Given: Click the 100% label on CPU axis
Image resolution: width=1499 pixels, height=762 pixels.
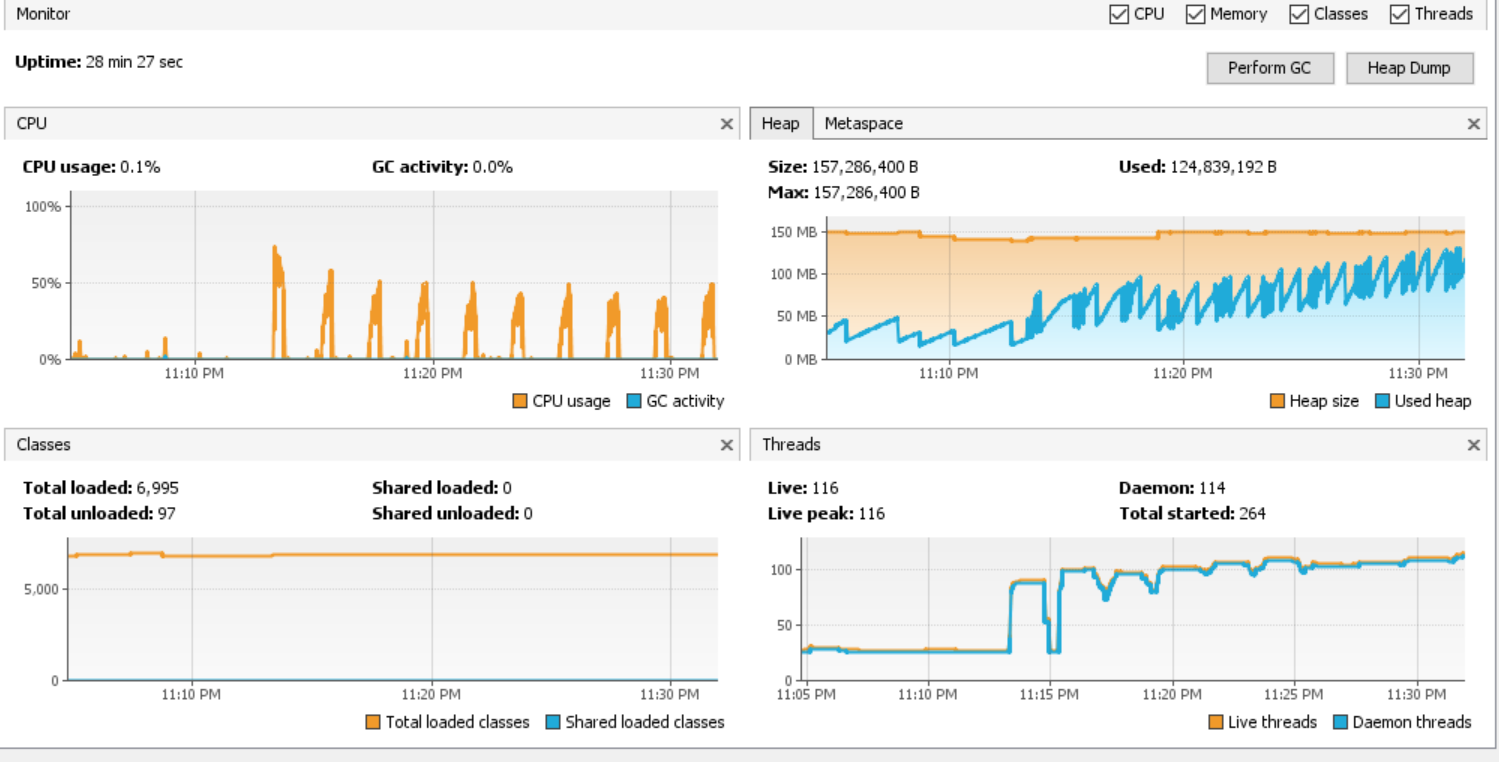Looking at the screenshot, I should click(42, 207).
